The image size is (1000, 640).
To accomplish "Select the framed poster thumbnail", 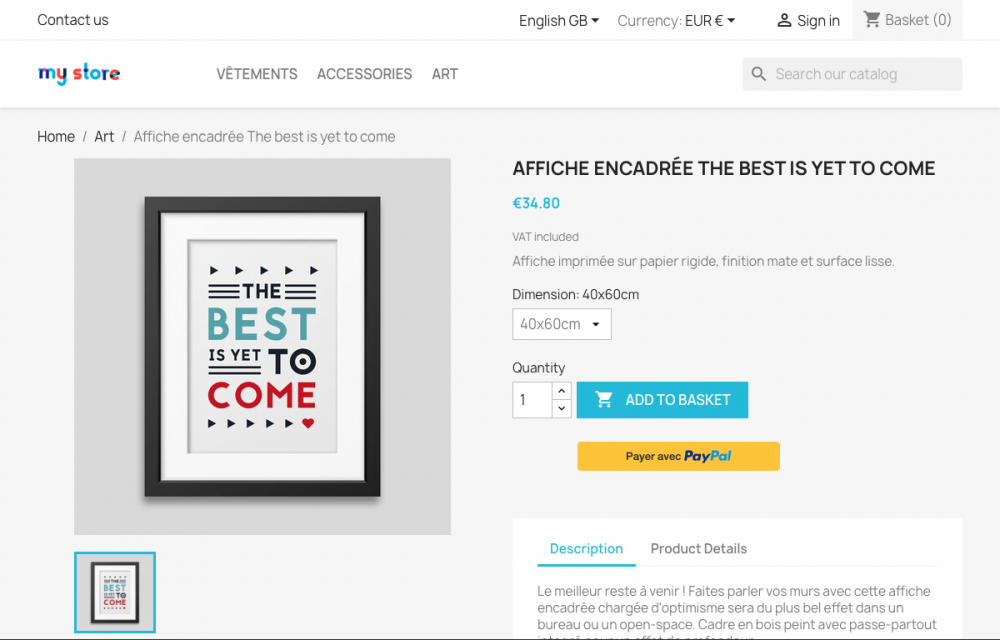I will point(115,592).
